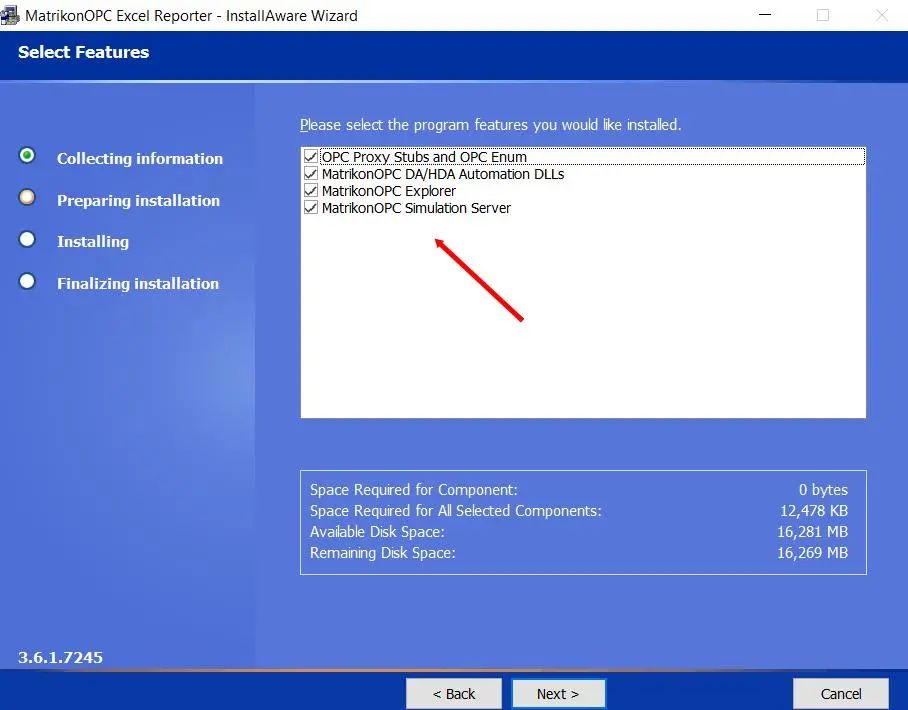
Task: Click the Finalizing installation step indicator
Action: [x=27, y=281]
